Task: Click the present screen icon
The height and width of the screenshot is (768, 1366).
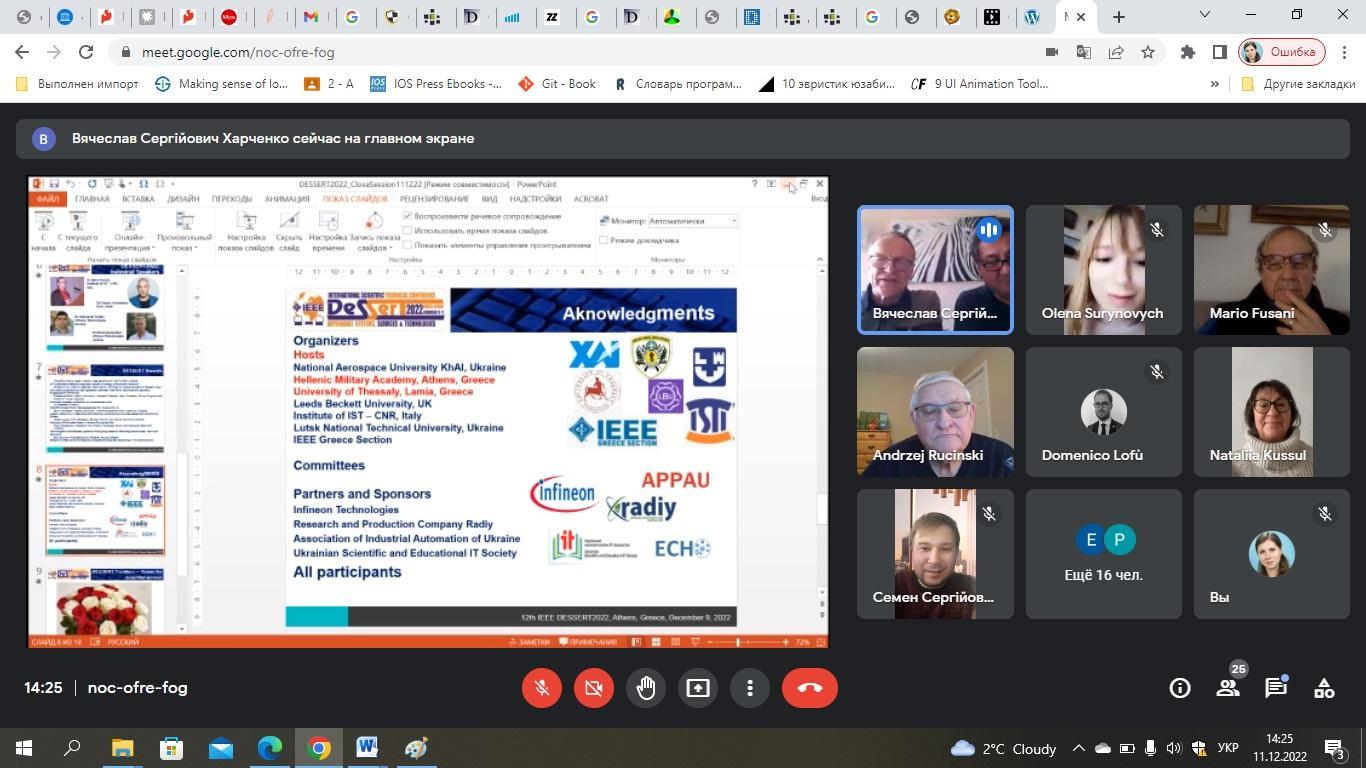Action: tap(698, 688)
